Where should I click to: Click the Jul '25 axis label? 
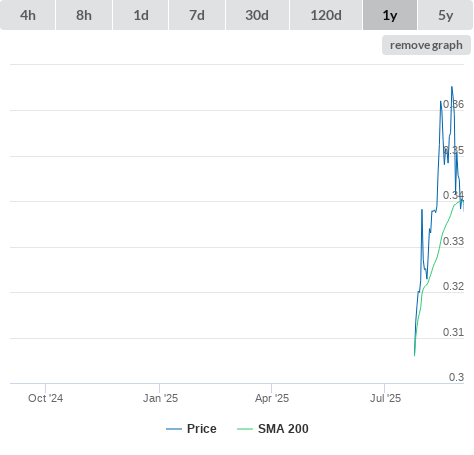385,398
